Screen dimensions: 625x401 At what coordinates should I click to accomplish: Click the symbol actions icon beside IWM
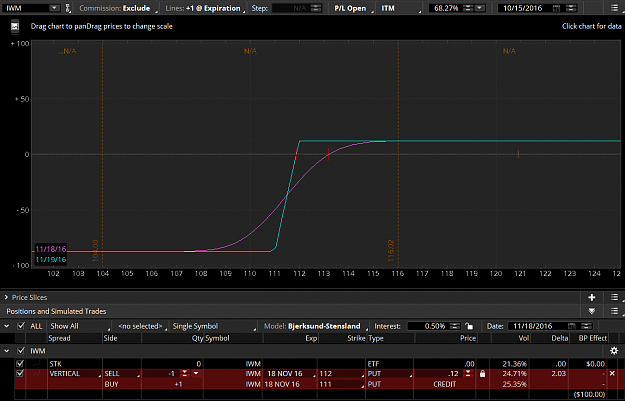68,8
